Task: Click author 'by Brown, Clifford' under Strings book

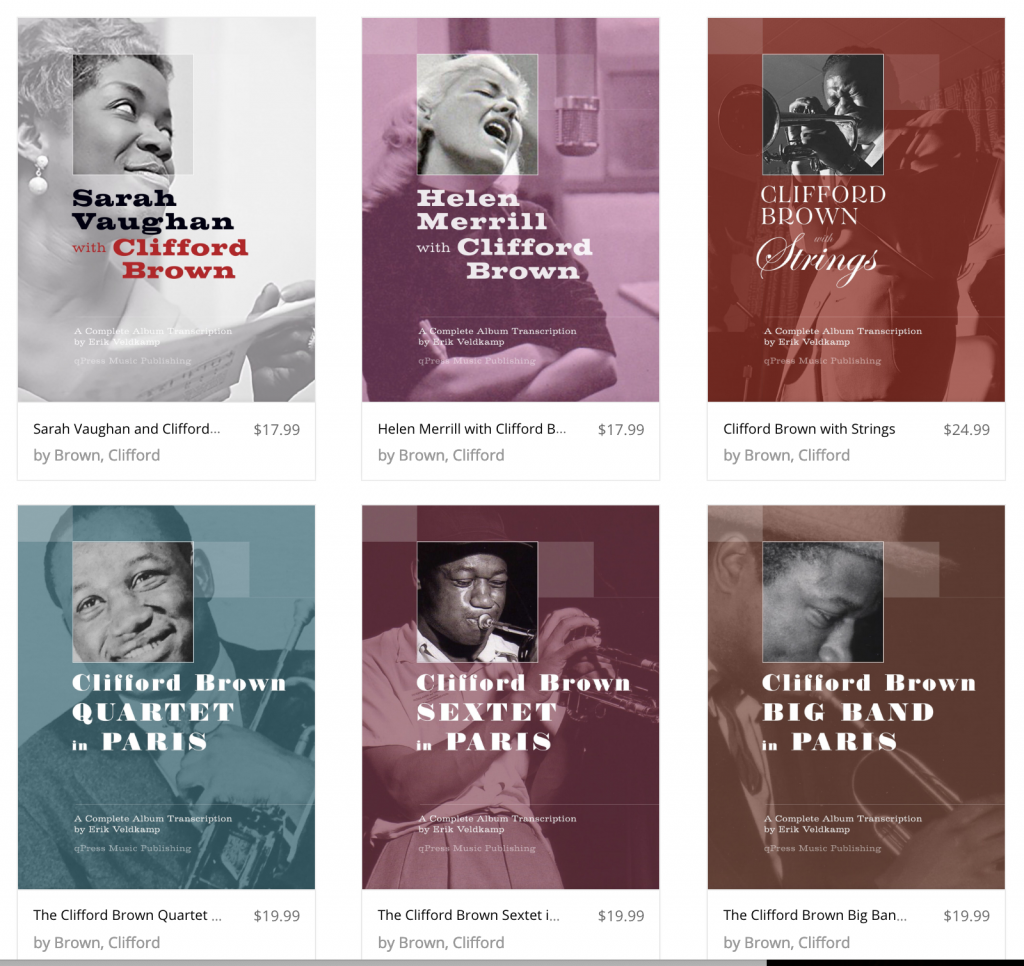Action: [786, 455]
